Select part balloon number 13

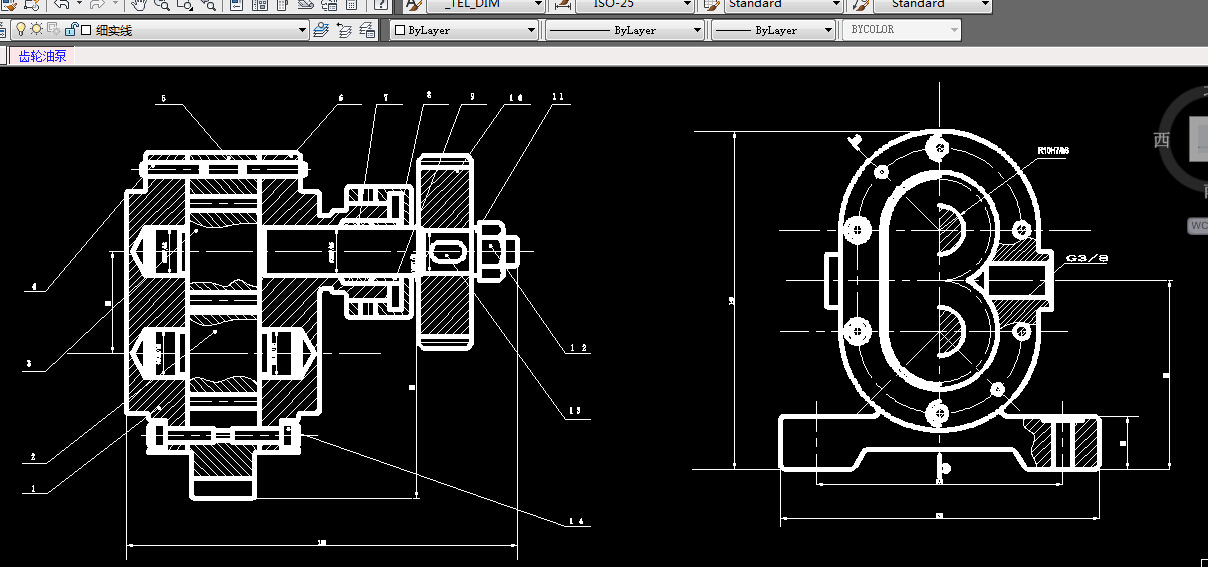point(574,411)
